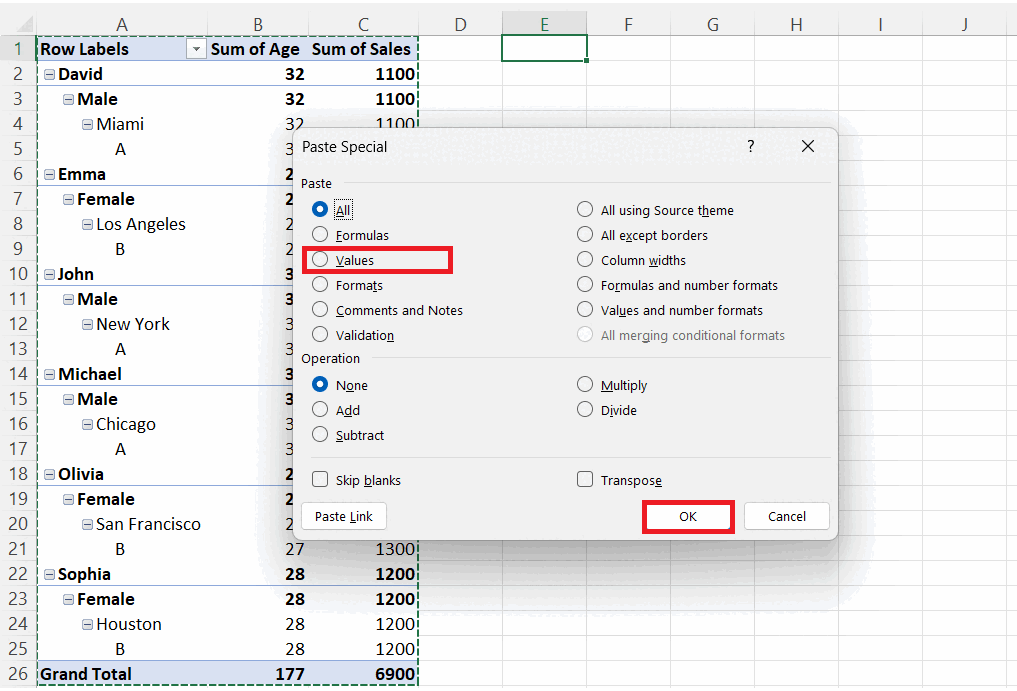This screenshot has width=1017, height=691.
Task: Open the Row Labels filter dropdown
Action: point(196,48)
